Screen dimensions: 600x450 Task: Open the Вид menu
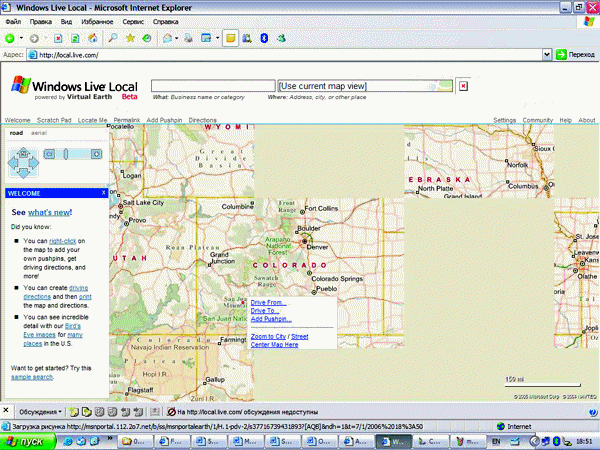[x=66, y=22]
